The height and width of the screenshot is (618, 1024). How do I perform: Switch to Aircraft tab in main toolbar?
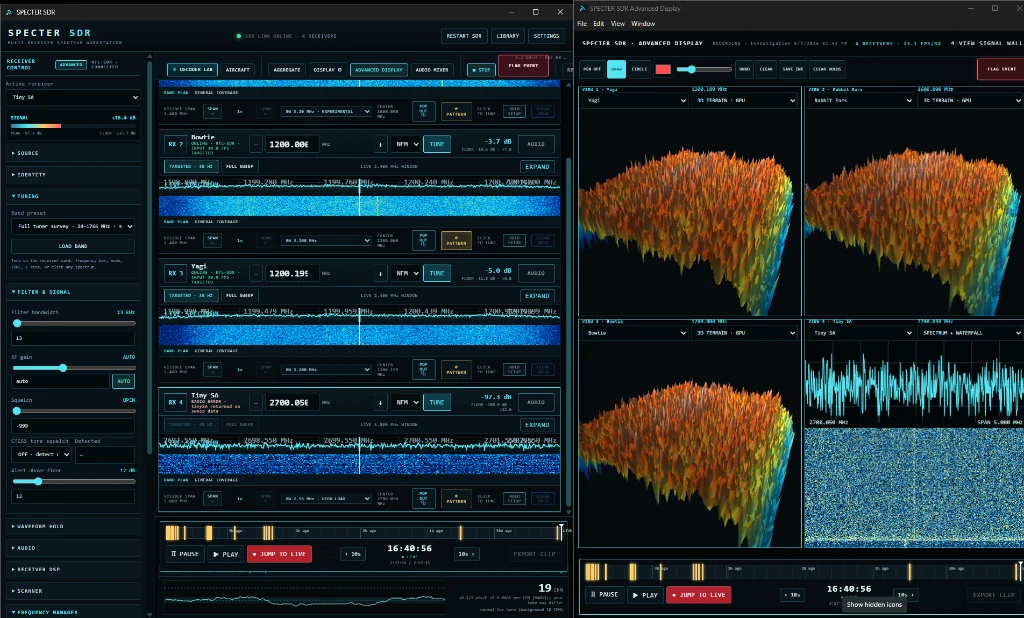(237, 69)
